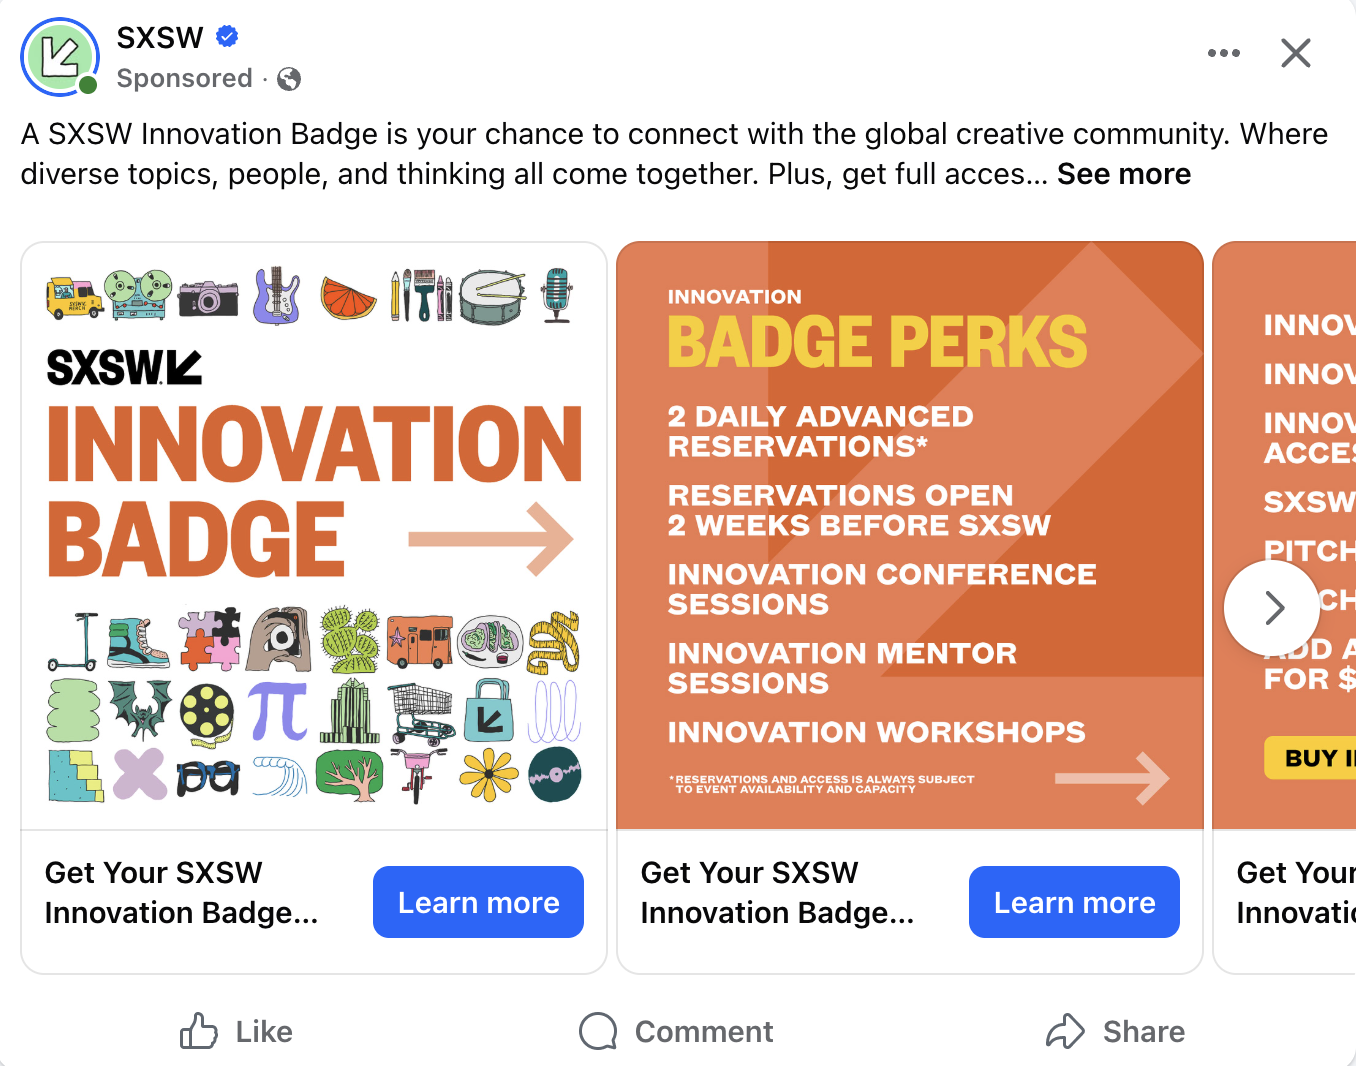The width and height of the screenshot is (1356, 1066).
Task: Click the globe public audience icon
Action: click(x=289, y=79)
